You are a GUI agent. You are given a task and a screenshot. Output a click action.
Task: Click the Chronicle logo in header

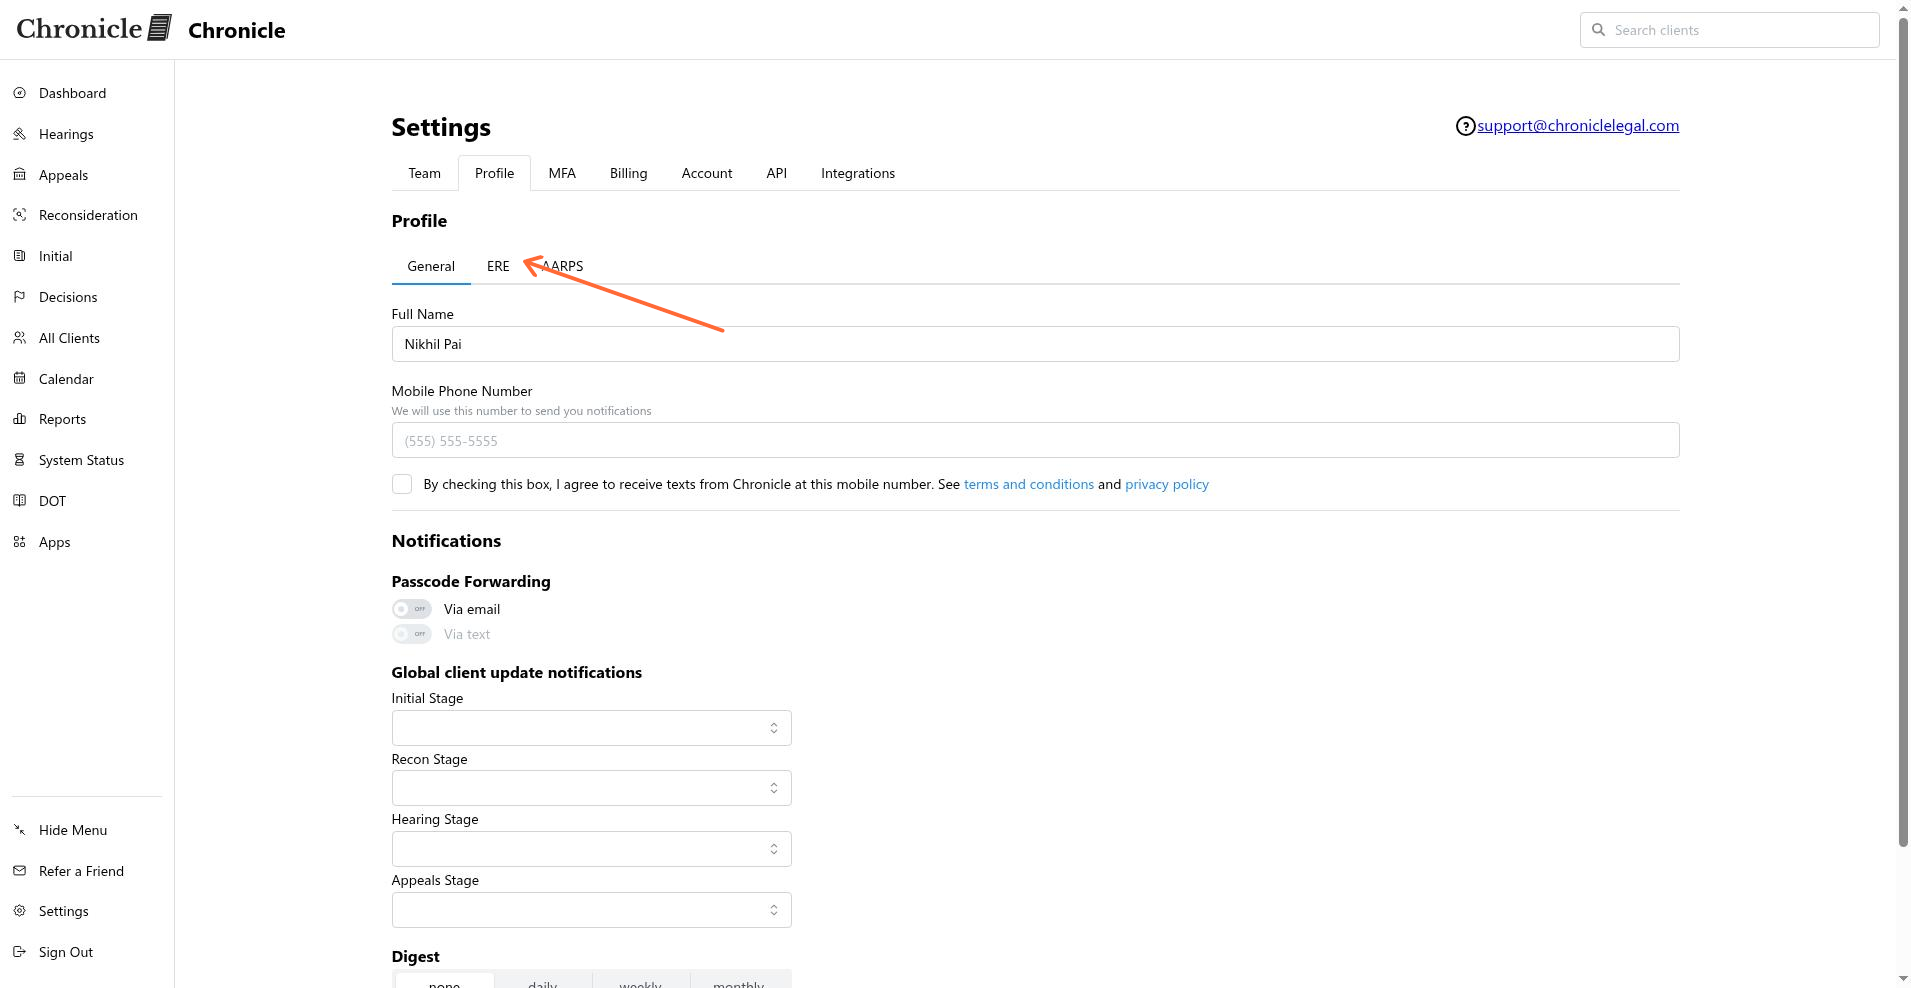point(94,29)
